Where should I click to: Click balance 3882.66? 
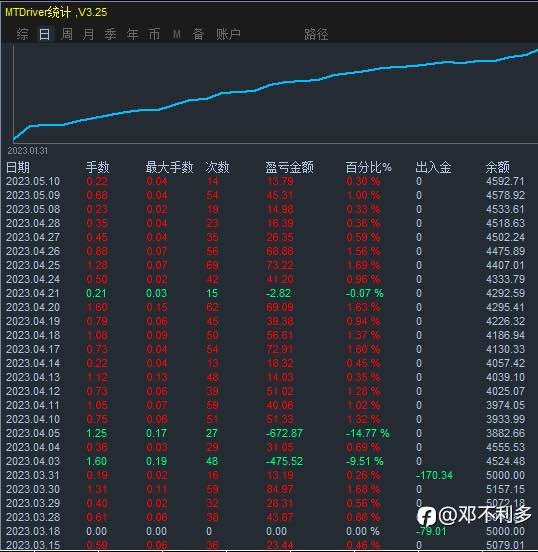coord(505,433)
